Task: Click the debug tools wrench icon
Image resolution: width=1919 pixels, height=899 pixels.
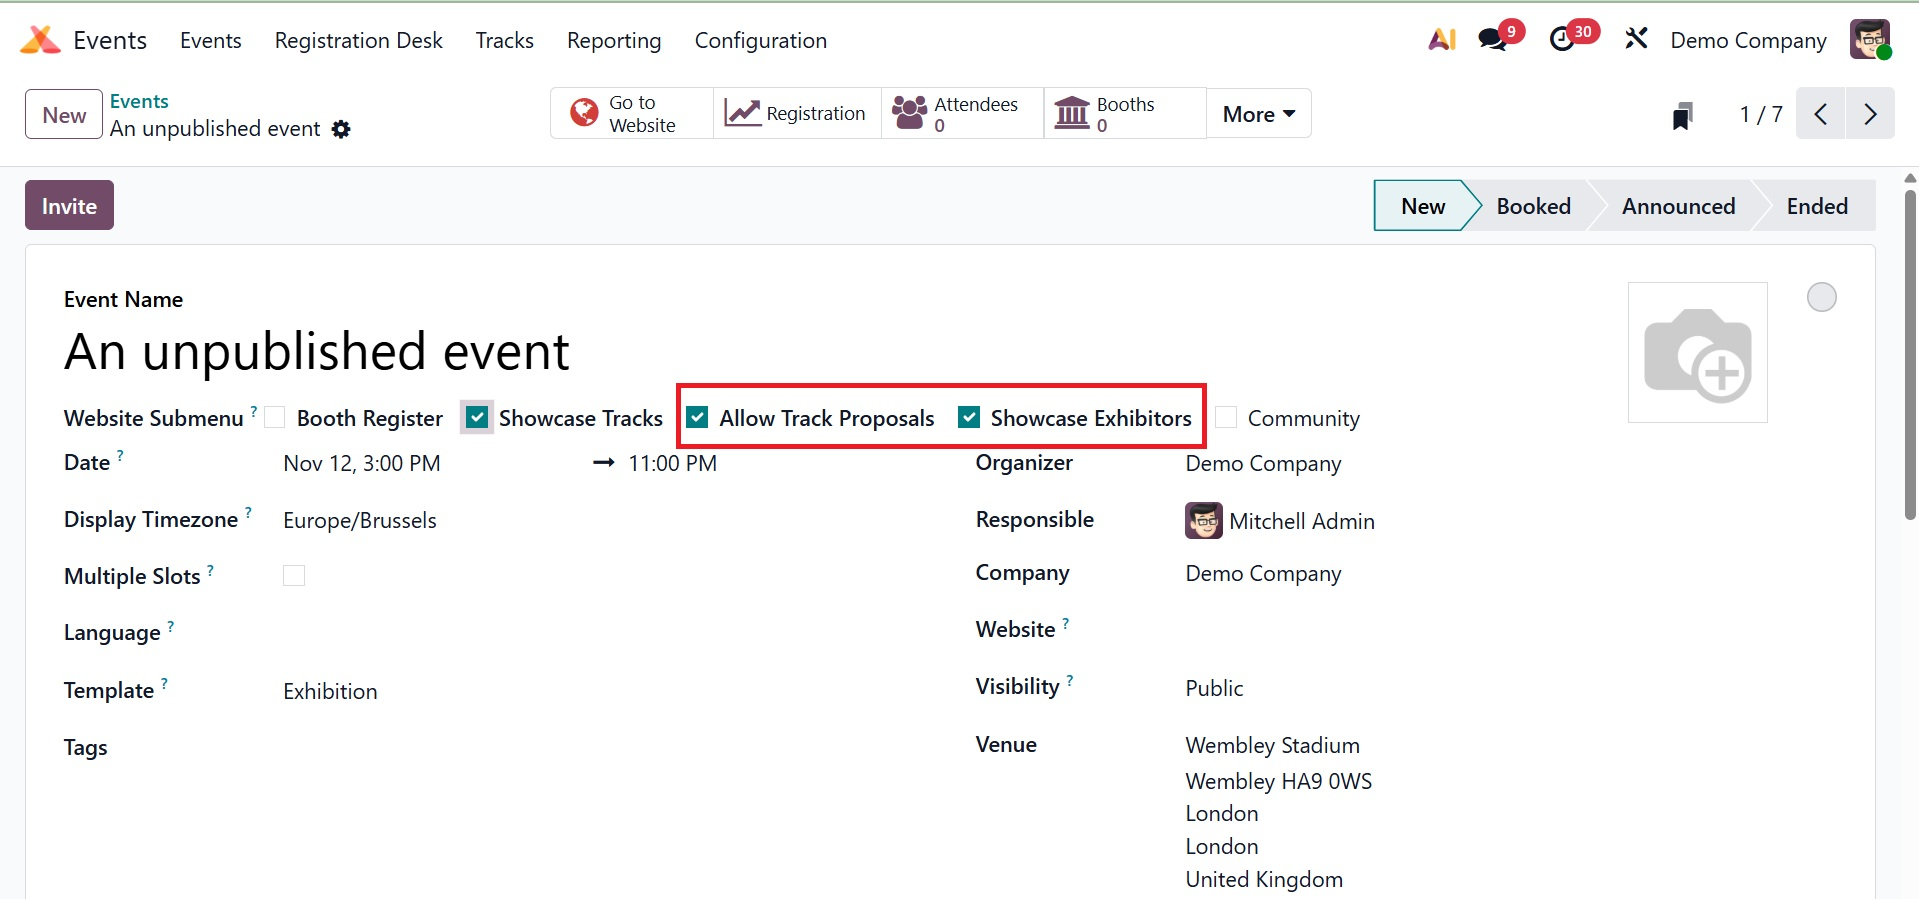Action: coord(1636,40)
